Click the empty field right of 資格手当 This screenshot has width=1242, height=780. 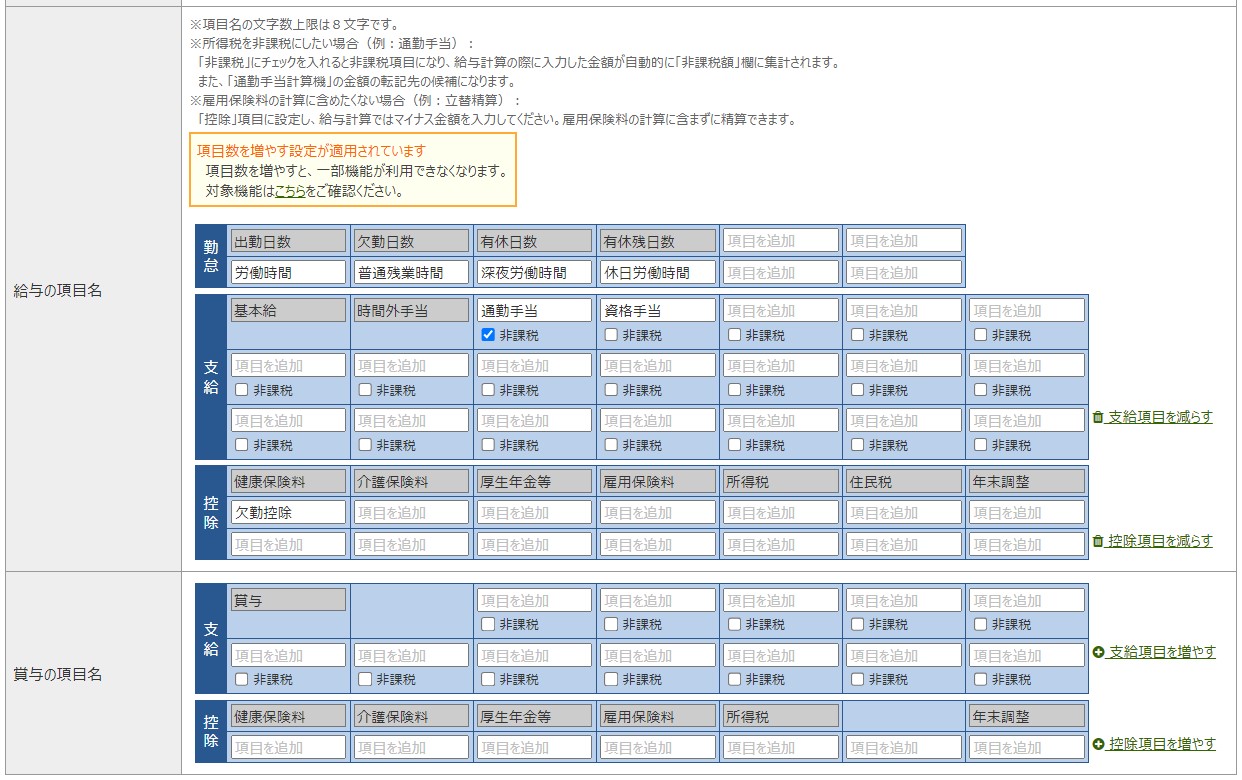[x=780, y=311]
